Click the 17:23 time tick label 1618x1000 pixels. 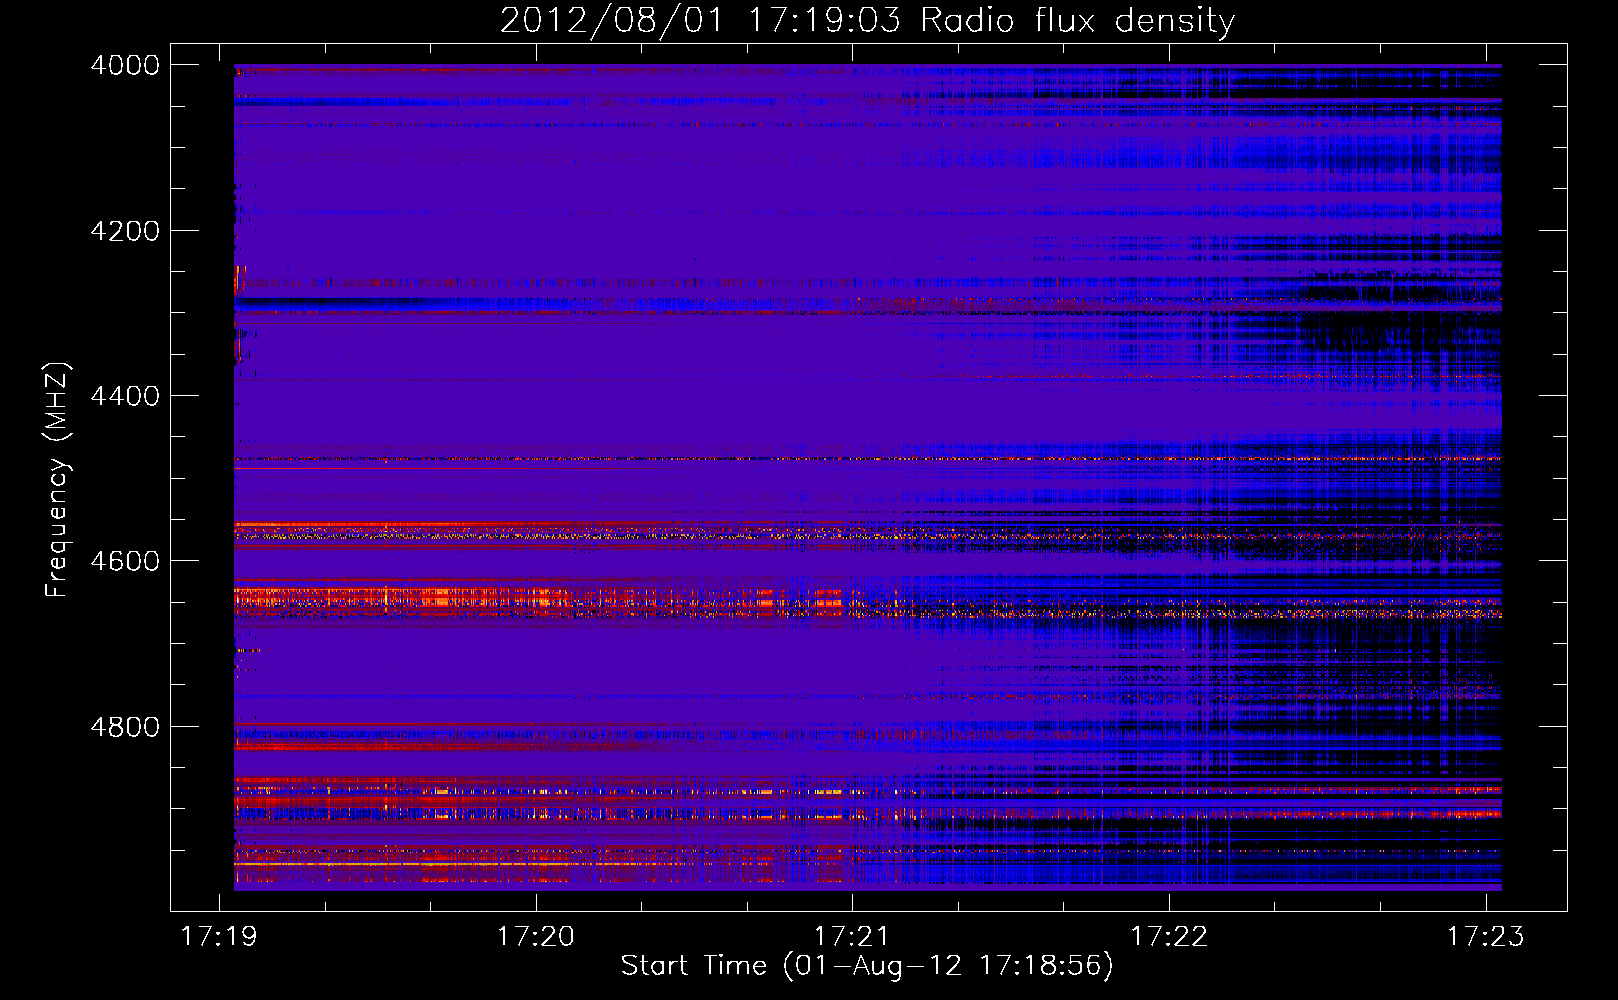tap(1486, 936)
